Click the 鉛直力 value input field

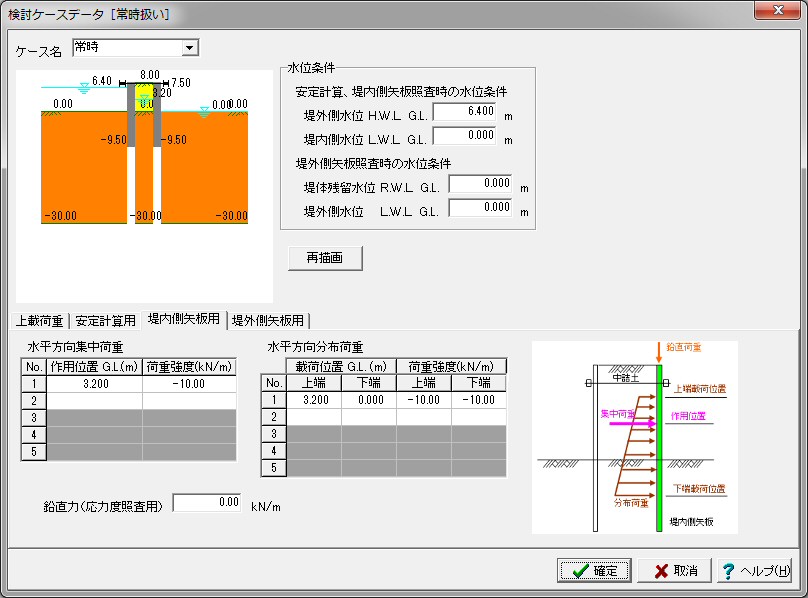(206, 503)
